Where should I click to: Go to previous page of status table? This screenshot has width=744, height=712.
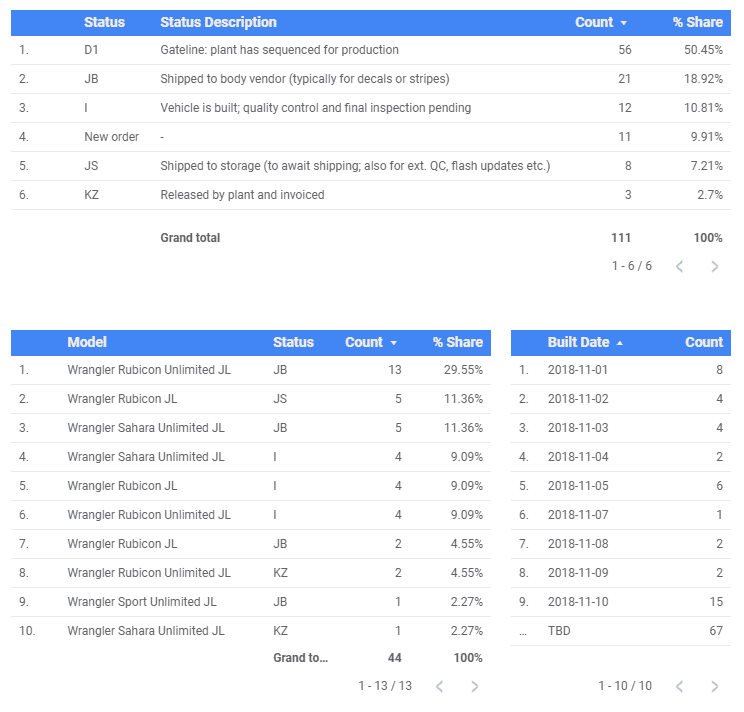679,267
